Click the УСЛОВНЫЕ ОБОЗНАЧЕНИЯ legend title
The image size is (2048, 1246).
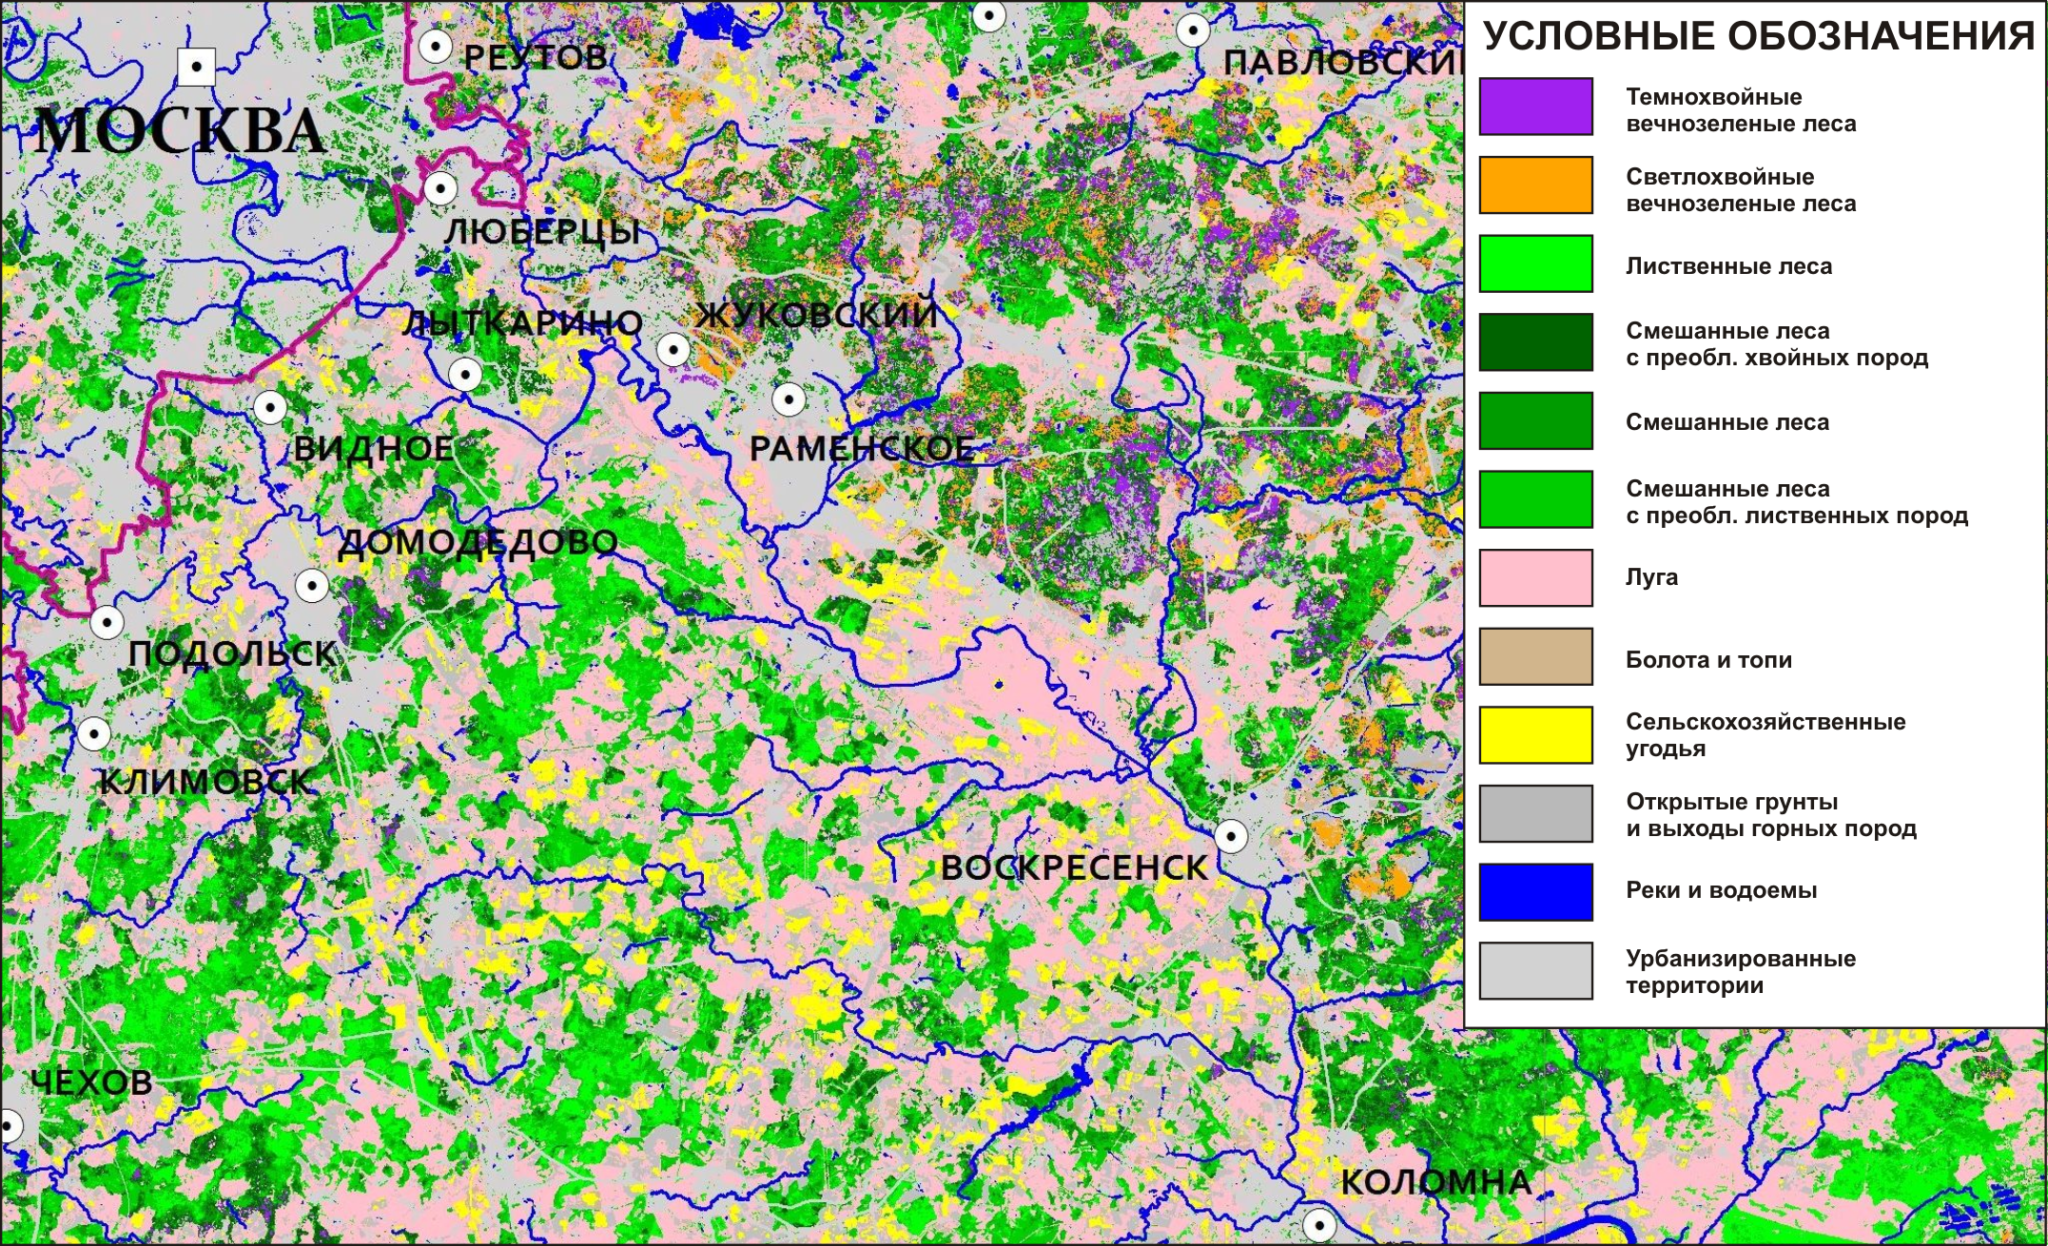click(x=1759, y=36)
